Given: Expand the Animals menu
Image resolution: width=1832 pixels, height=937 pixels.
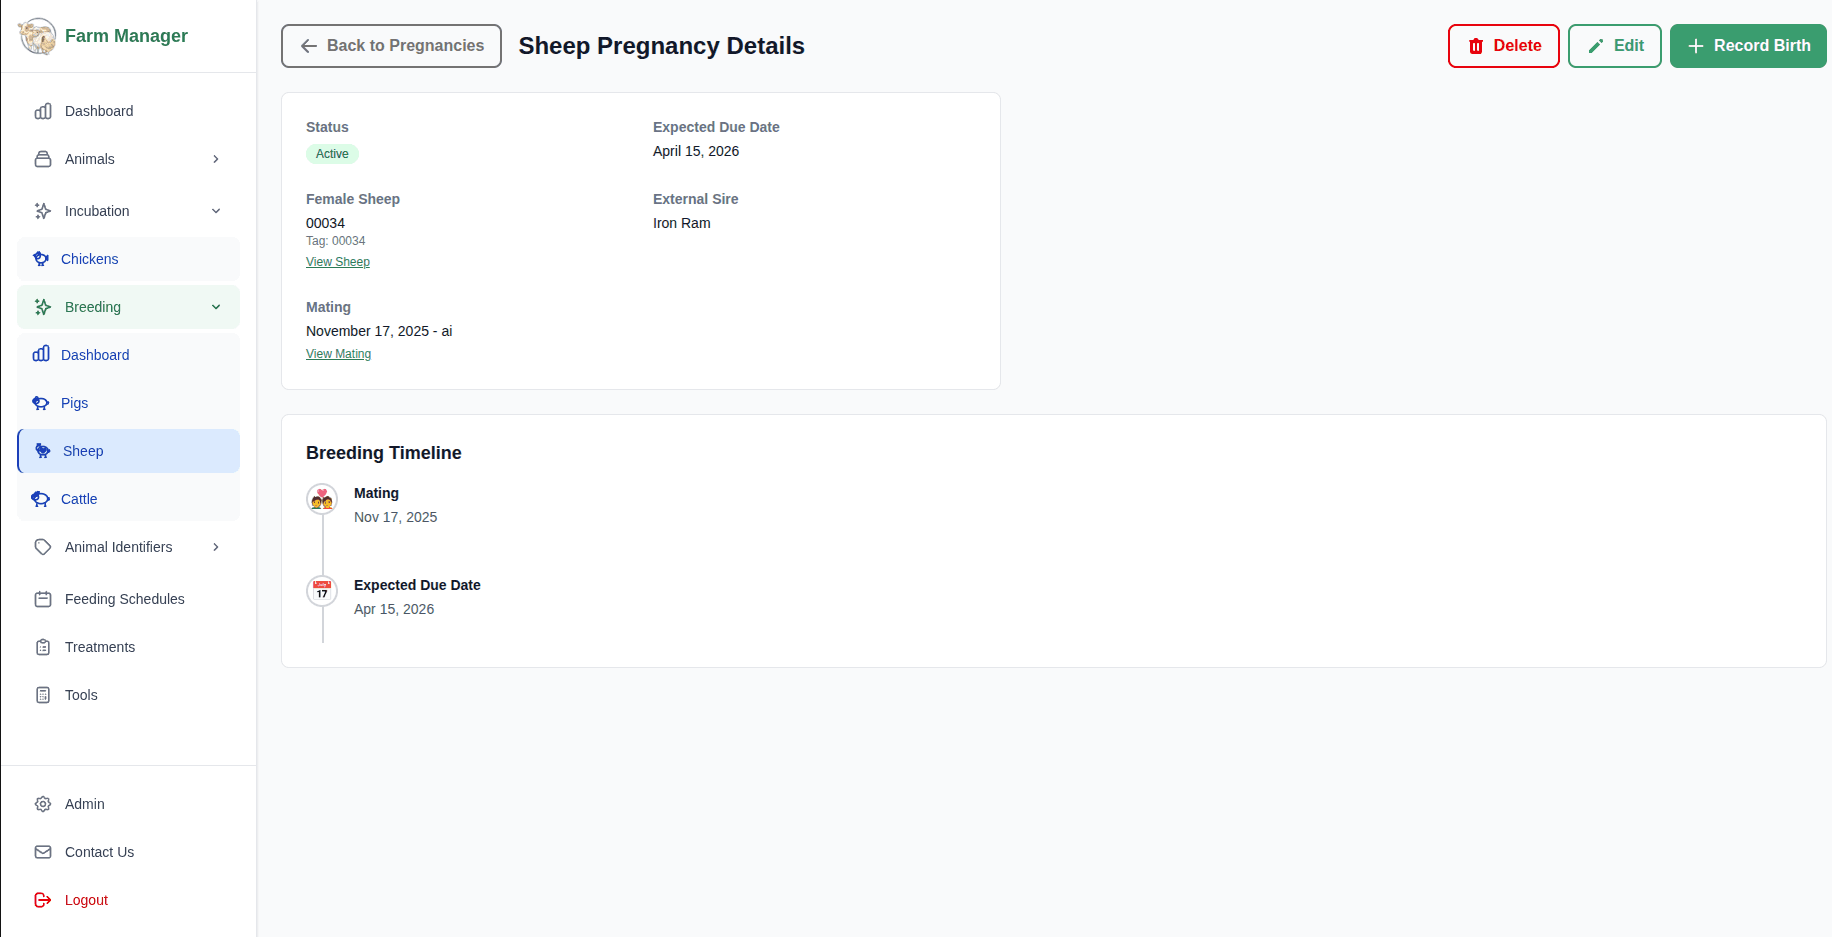Looking at the screenshot, I should (215, 159).
